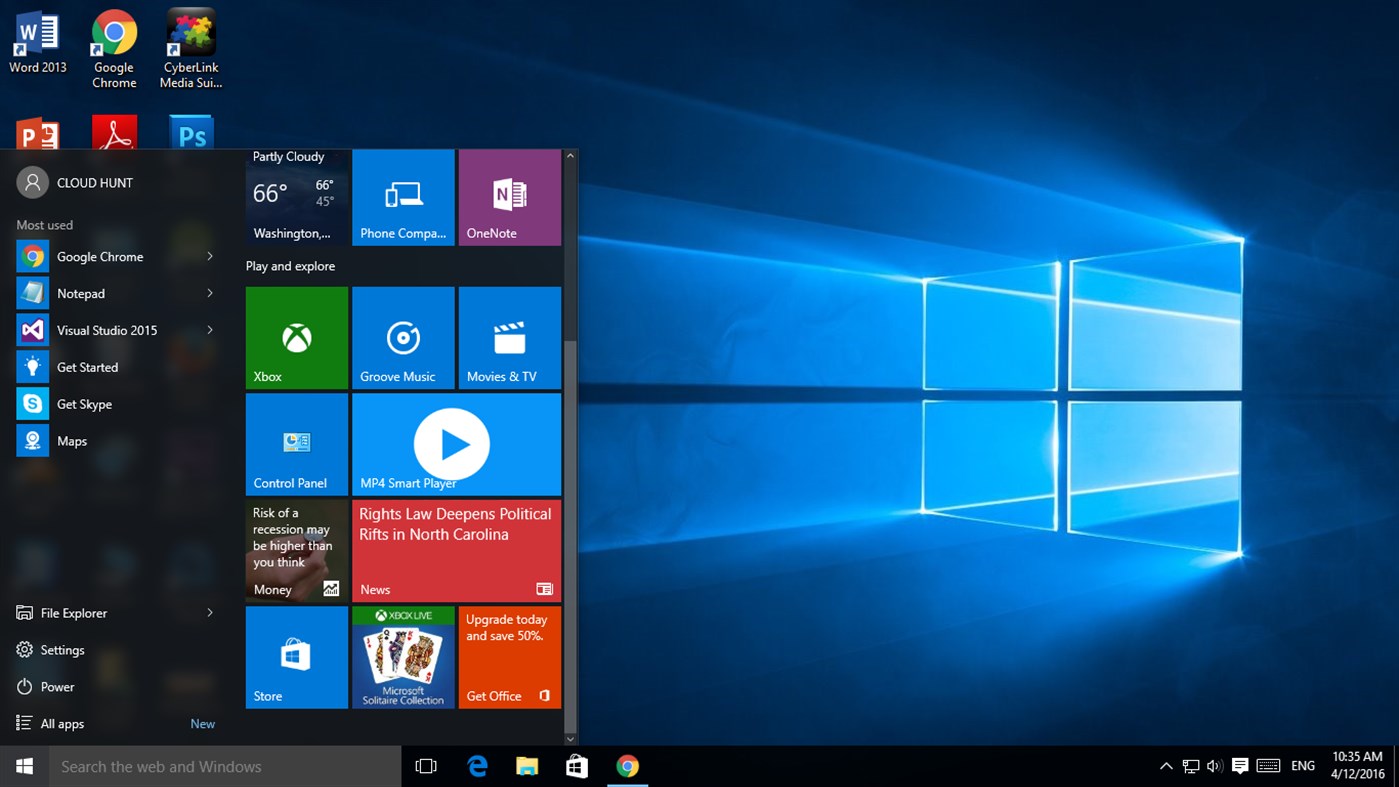1399x787 pixels.
Task: Click the Search the web and Windows box
Action: tap(225, 766)
